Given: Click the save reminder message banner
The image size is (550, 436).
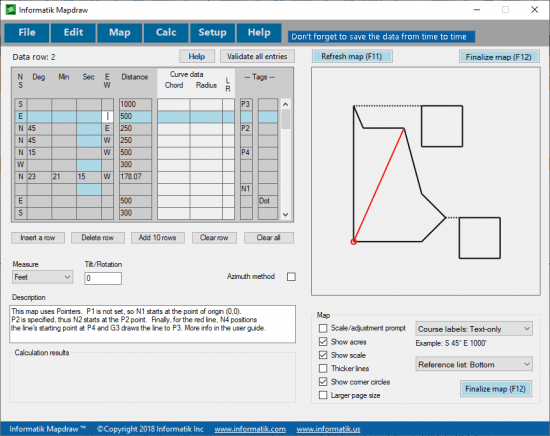Looking at the screenshot, I should click(x=381, y=36).
